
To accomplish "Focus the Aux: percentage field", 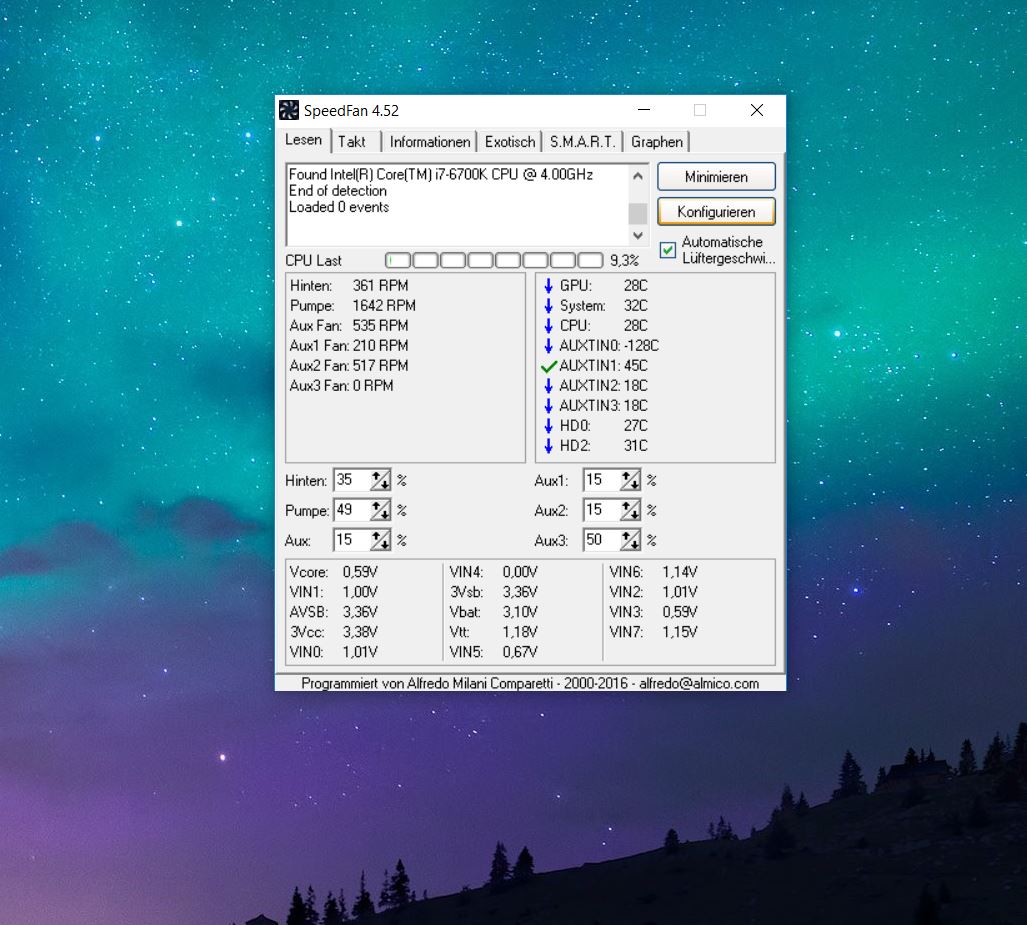I will click(x=352, y=540).
